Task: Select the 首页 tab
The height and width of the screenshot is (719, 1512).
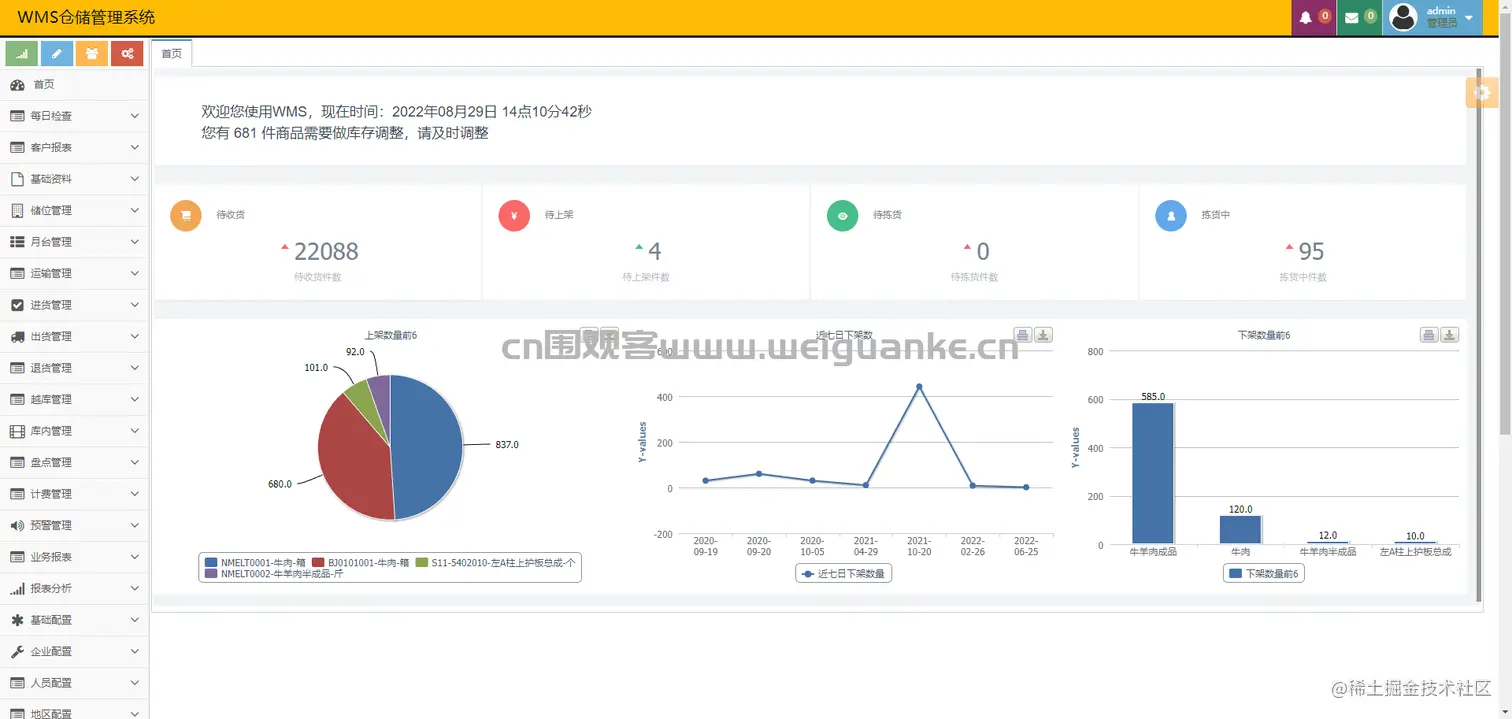Action: click(x=172, y=54)
